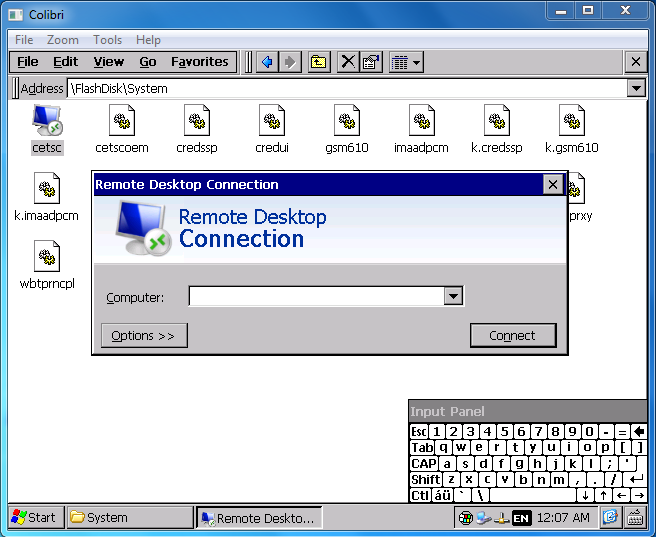
Task: Open the Colibri Tools menu
Action: point(108,40)
